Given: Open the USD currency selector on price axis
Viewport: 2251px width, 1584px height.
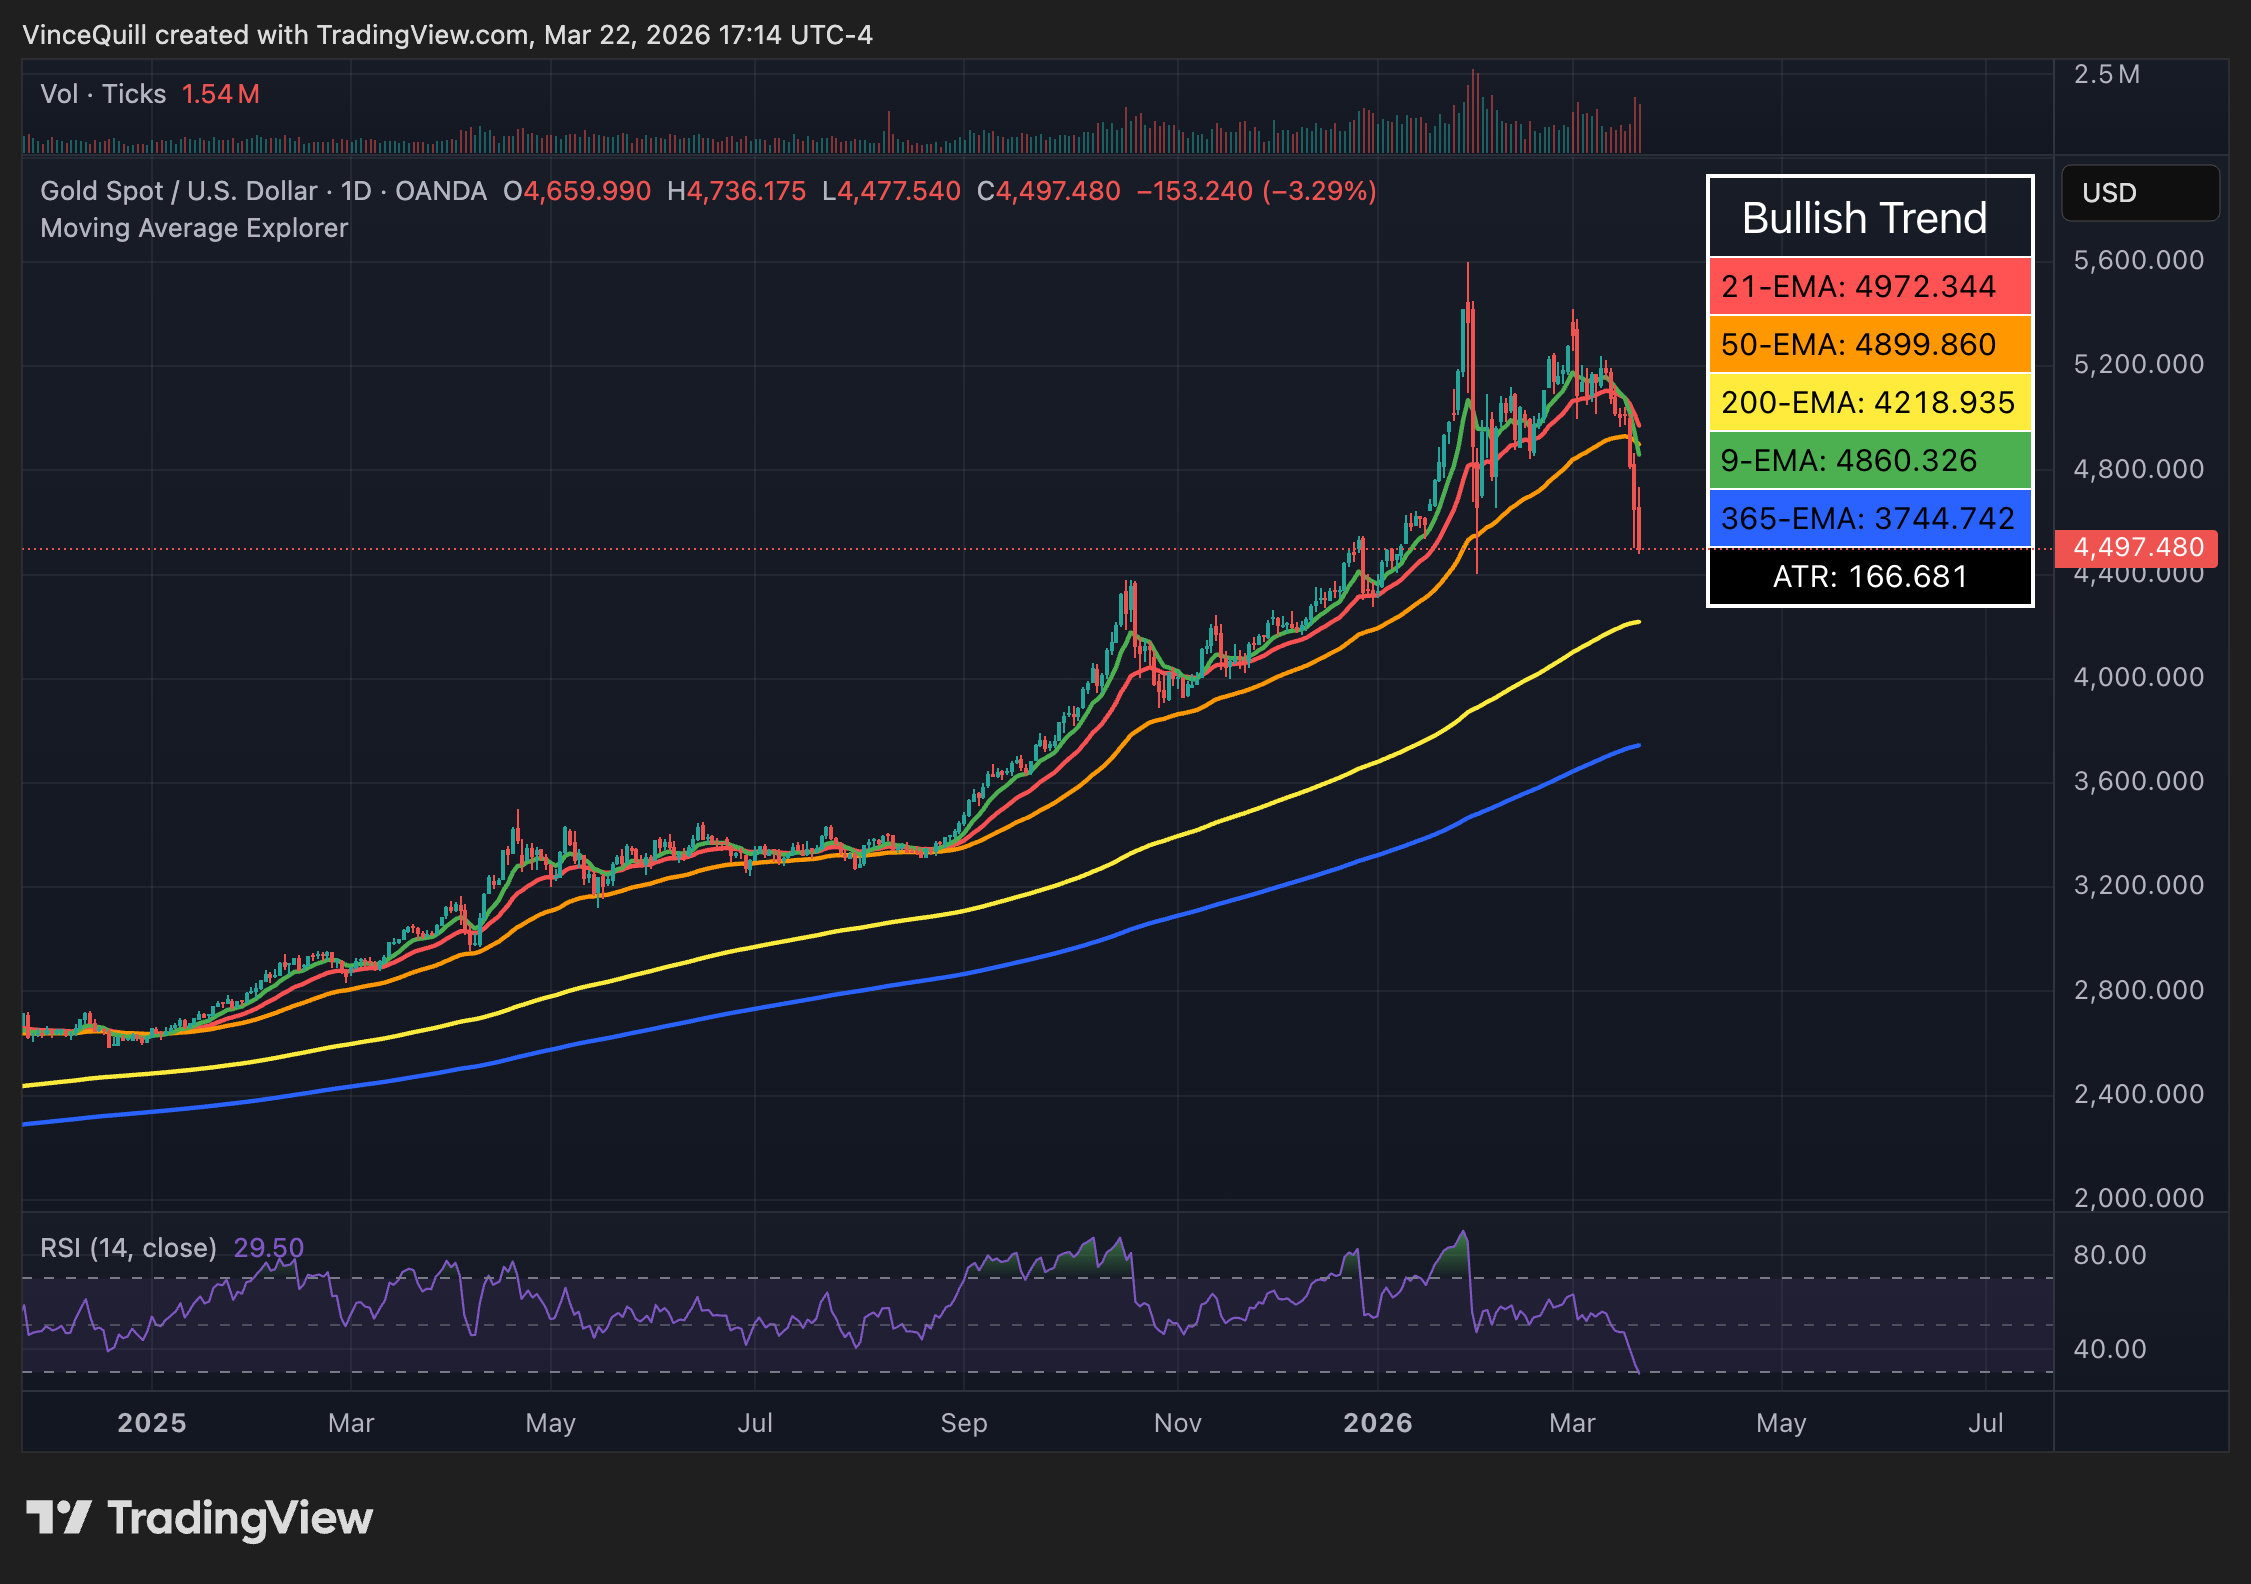Looking at the screenshot, I should pos(2139,193).
